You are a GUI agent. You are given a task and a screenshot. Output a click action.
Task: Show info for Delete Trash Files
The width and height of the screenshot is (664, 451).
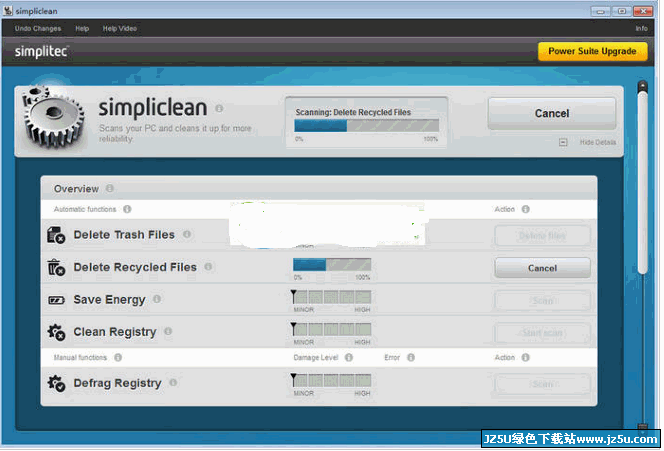point(187,234)
